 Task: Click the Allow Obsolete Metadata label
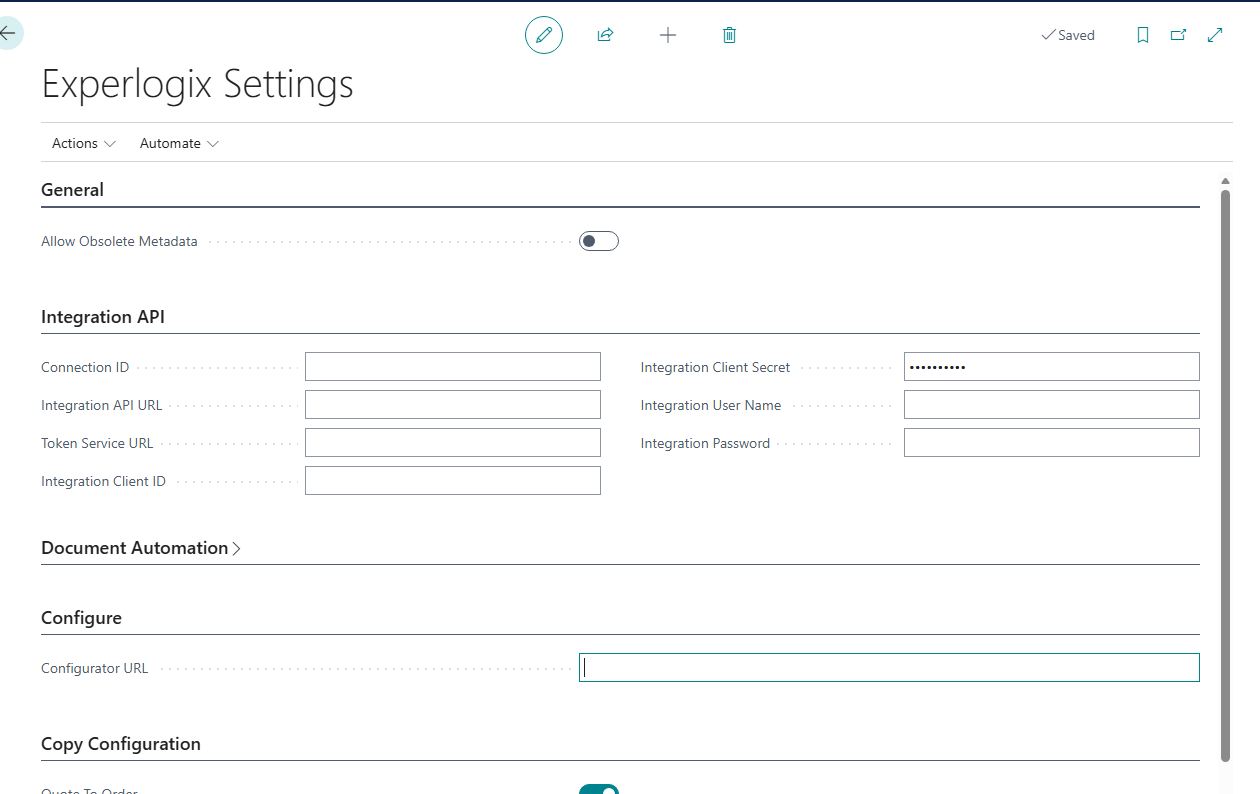coord(119,241)
